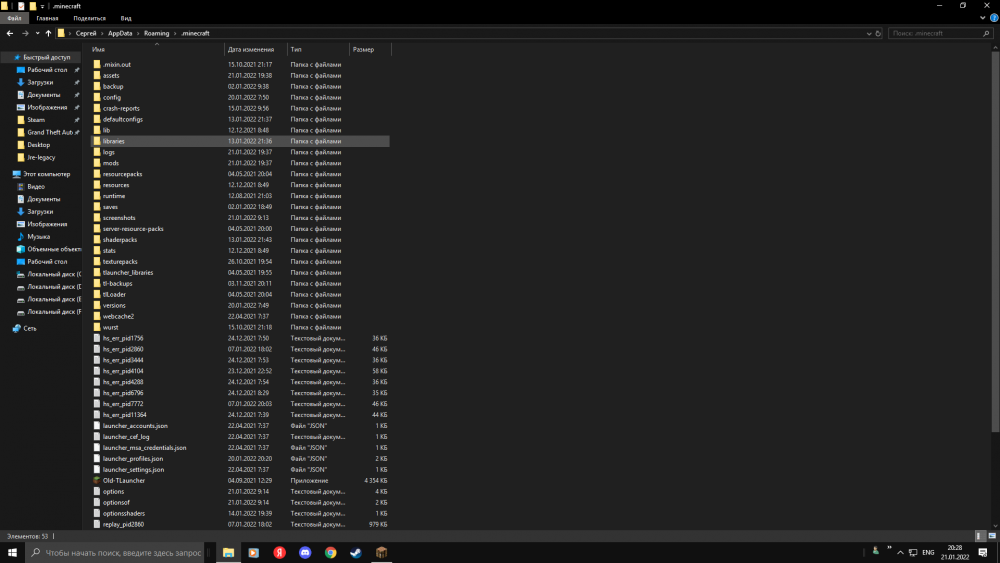Navigate to Сергей in breadcrumb
Screen dimensions: 1000x563
click(x=85, y=33)
